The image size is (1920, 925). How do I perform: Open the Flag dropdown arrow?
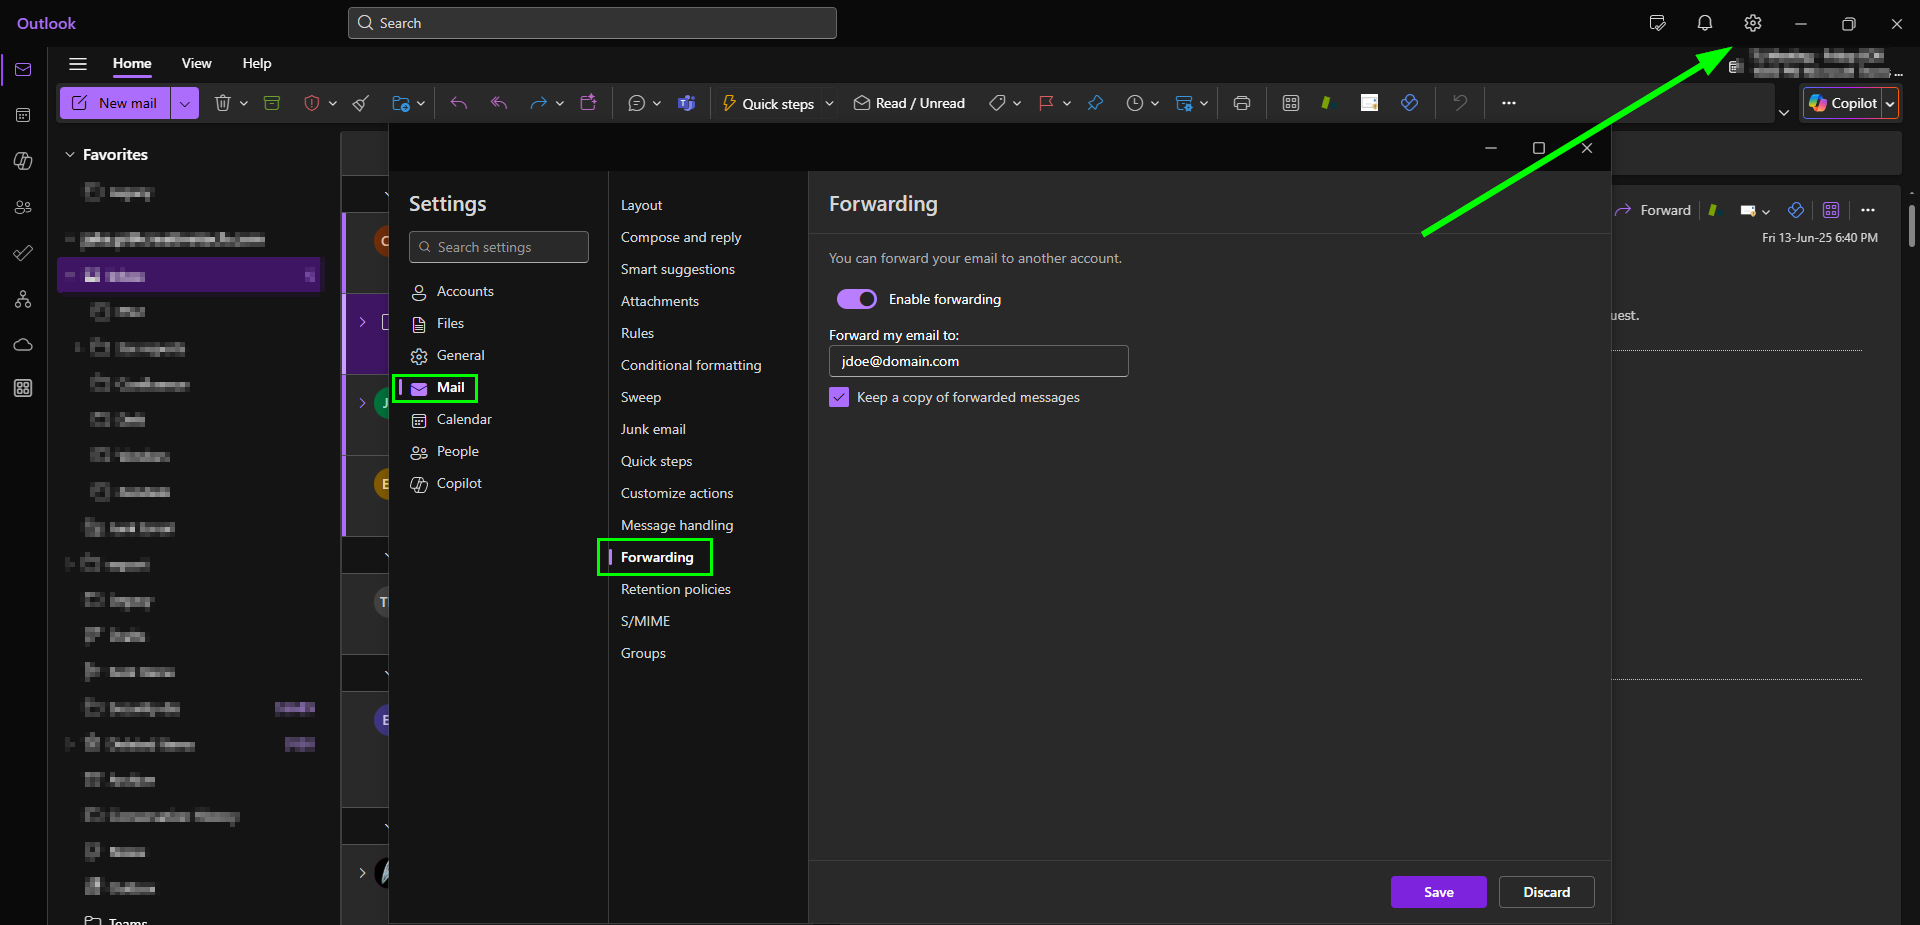point(1067,103)
